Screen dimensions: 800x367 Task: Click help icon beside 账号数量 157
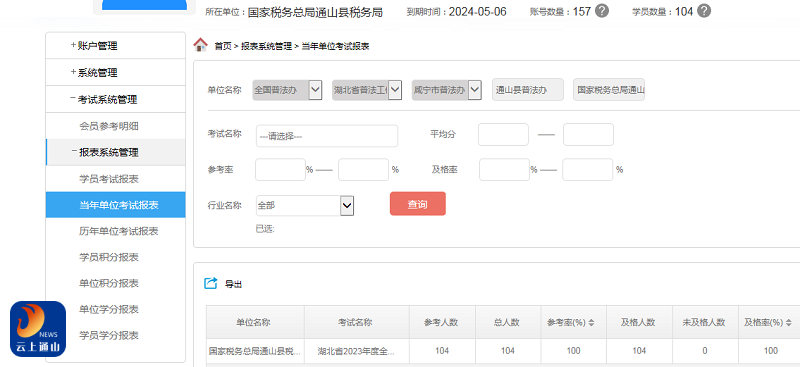click(x=602, y=11)
